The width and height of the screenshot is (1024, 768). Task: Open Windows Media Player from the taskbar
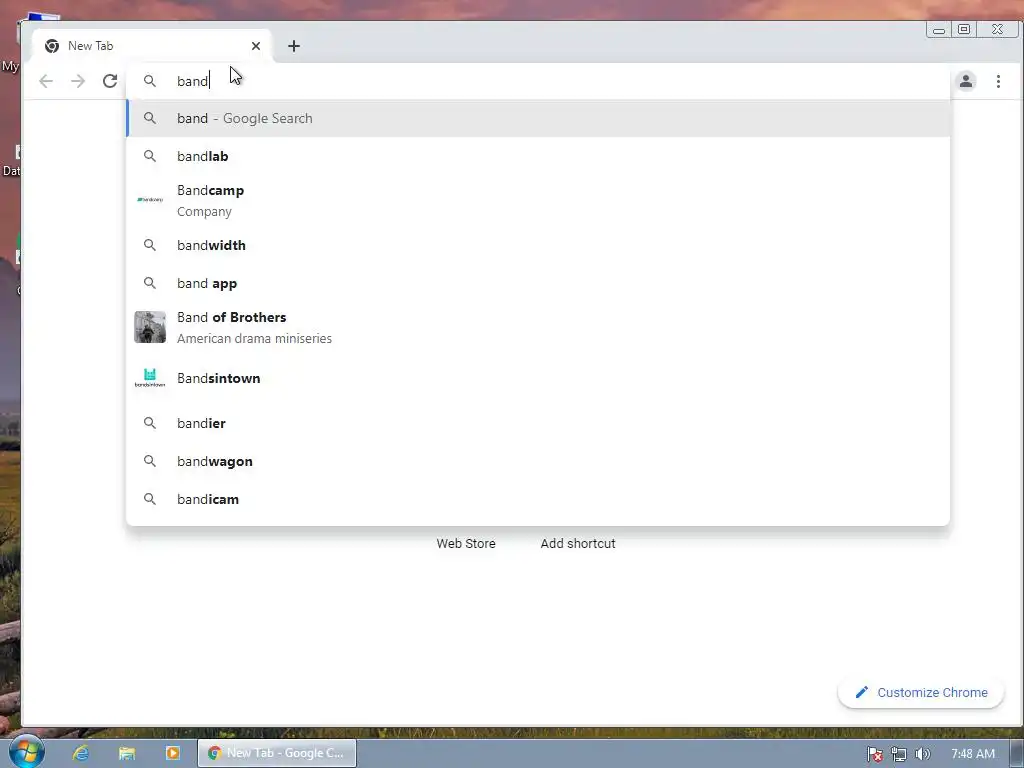pyautogui.click(x=172, y=753)
